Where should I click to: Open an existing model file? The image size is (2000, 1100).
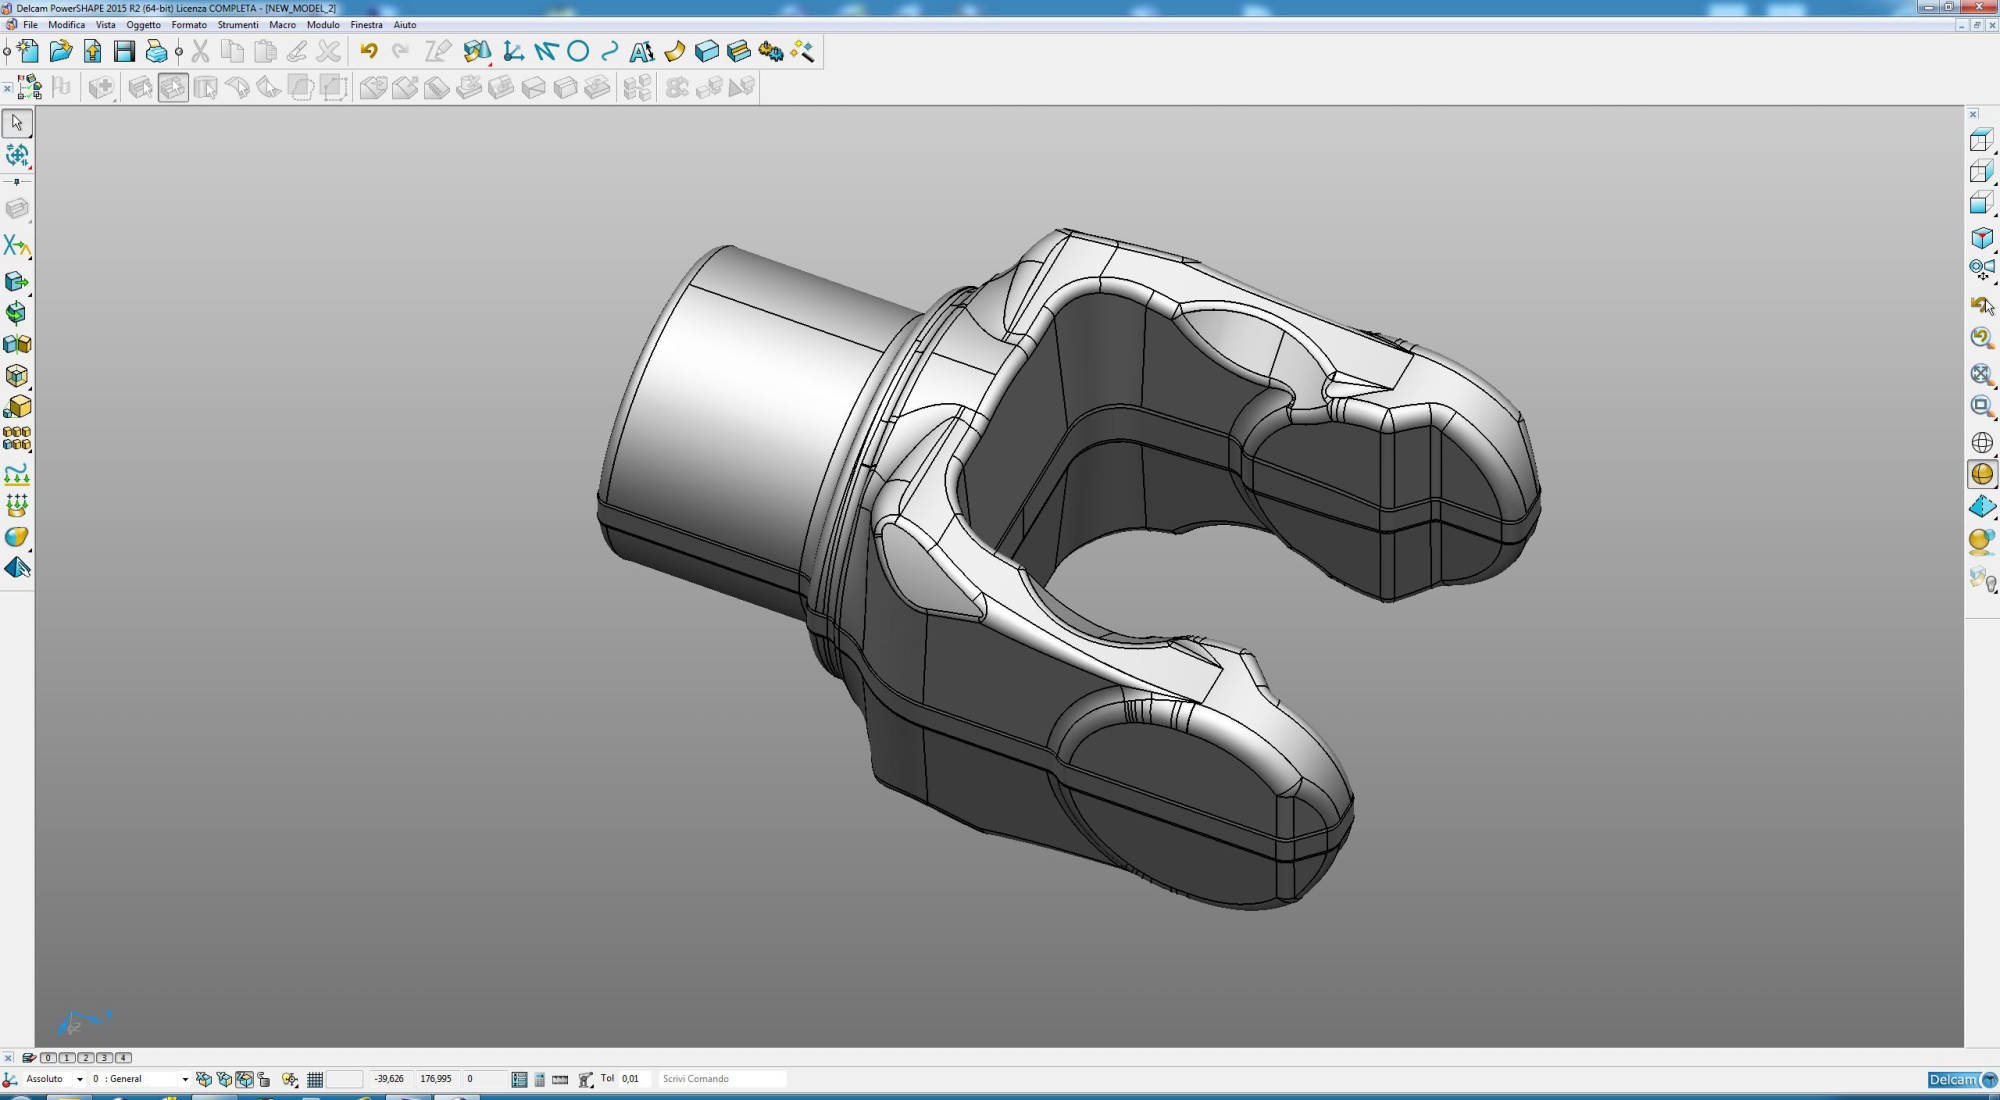[60, 51]
